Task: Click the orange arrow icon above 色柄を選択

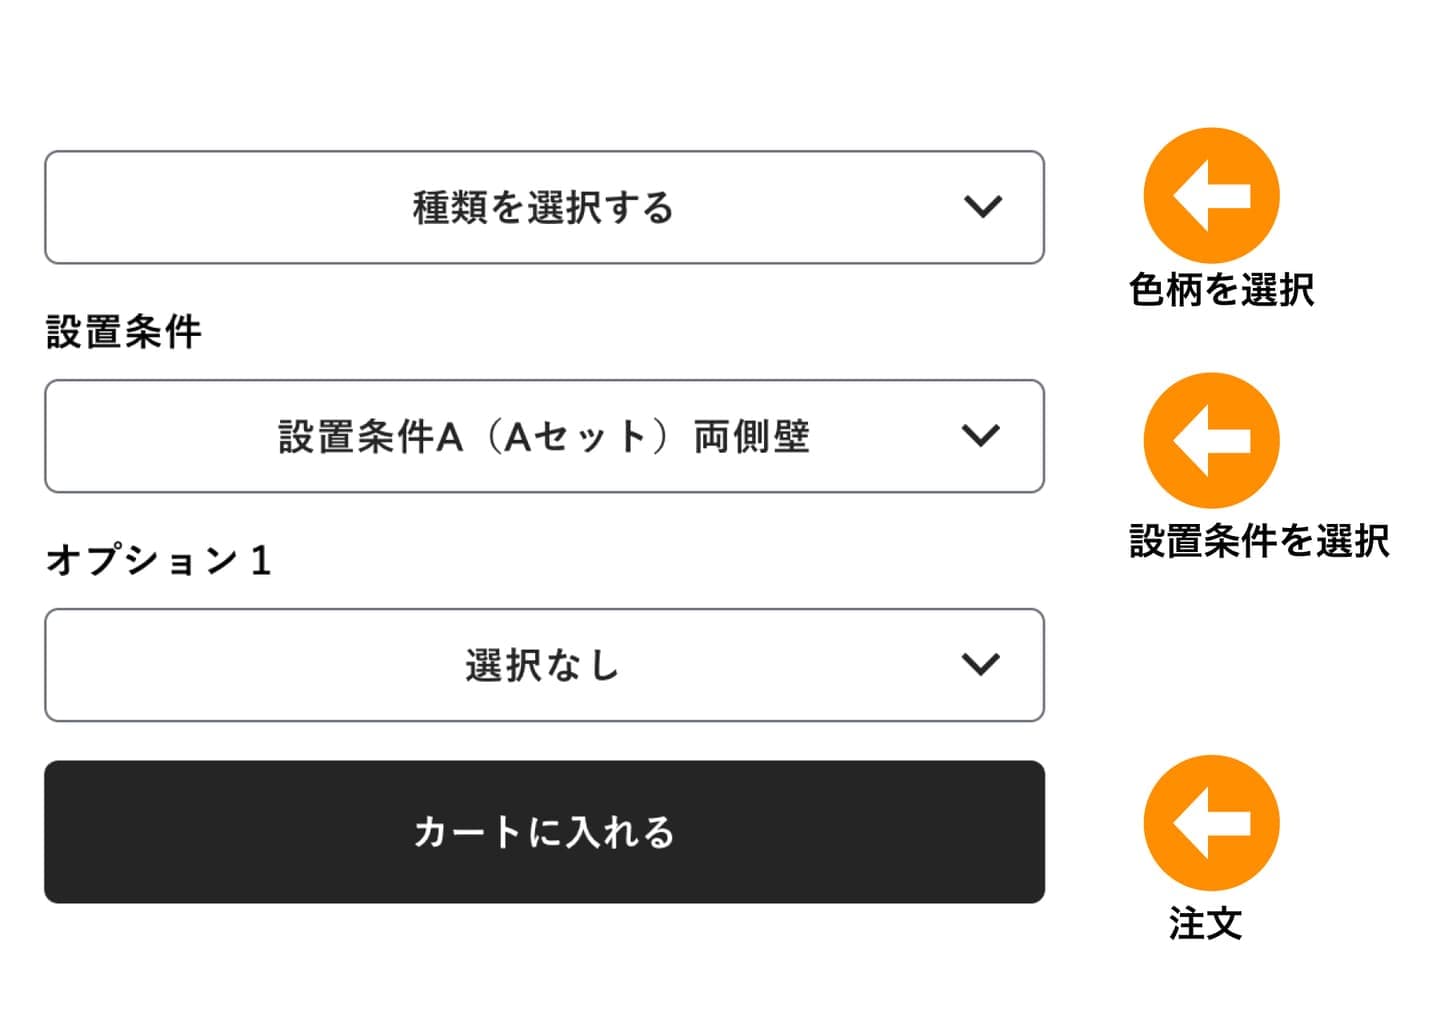Action: click(x=1211, y=195)
